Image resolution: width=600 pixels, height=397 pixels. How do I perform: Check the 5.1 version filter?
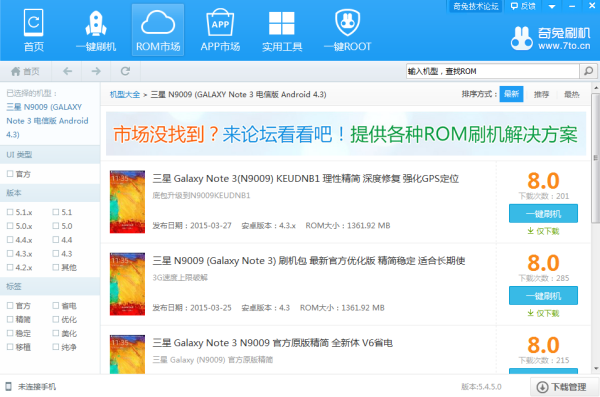coord(56,212)
